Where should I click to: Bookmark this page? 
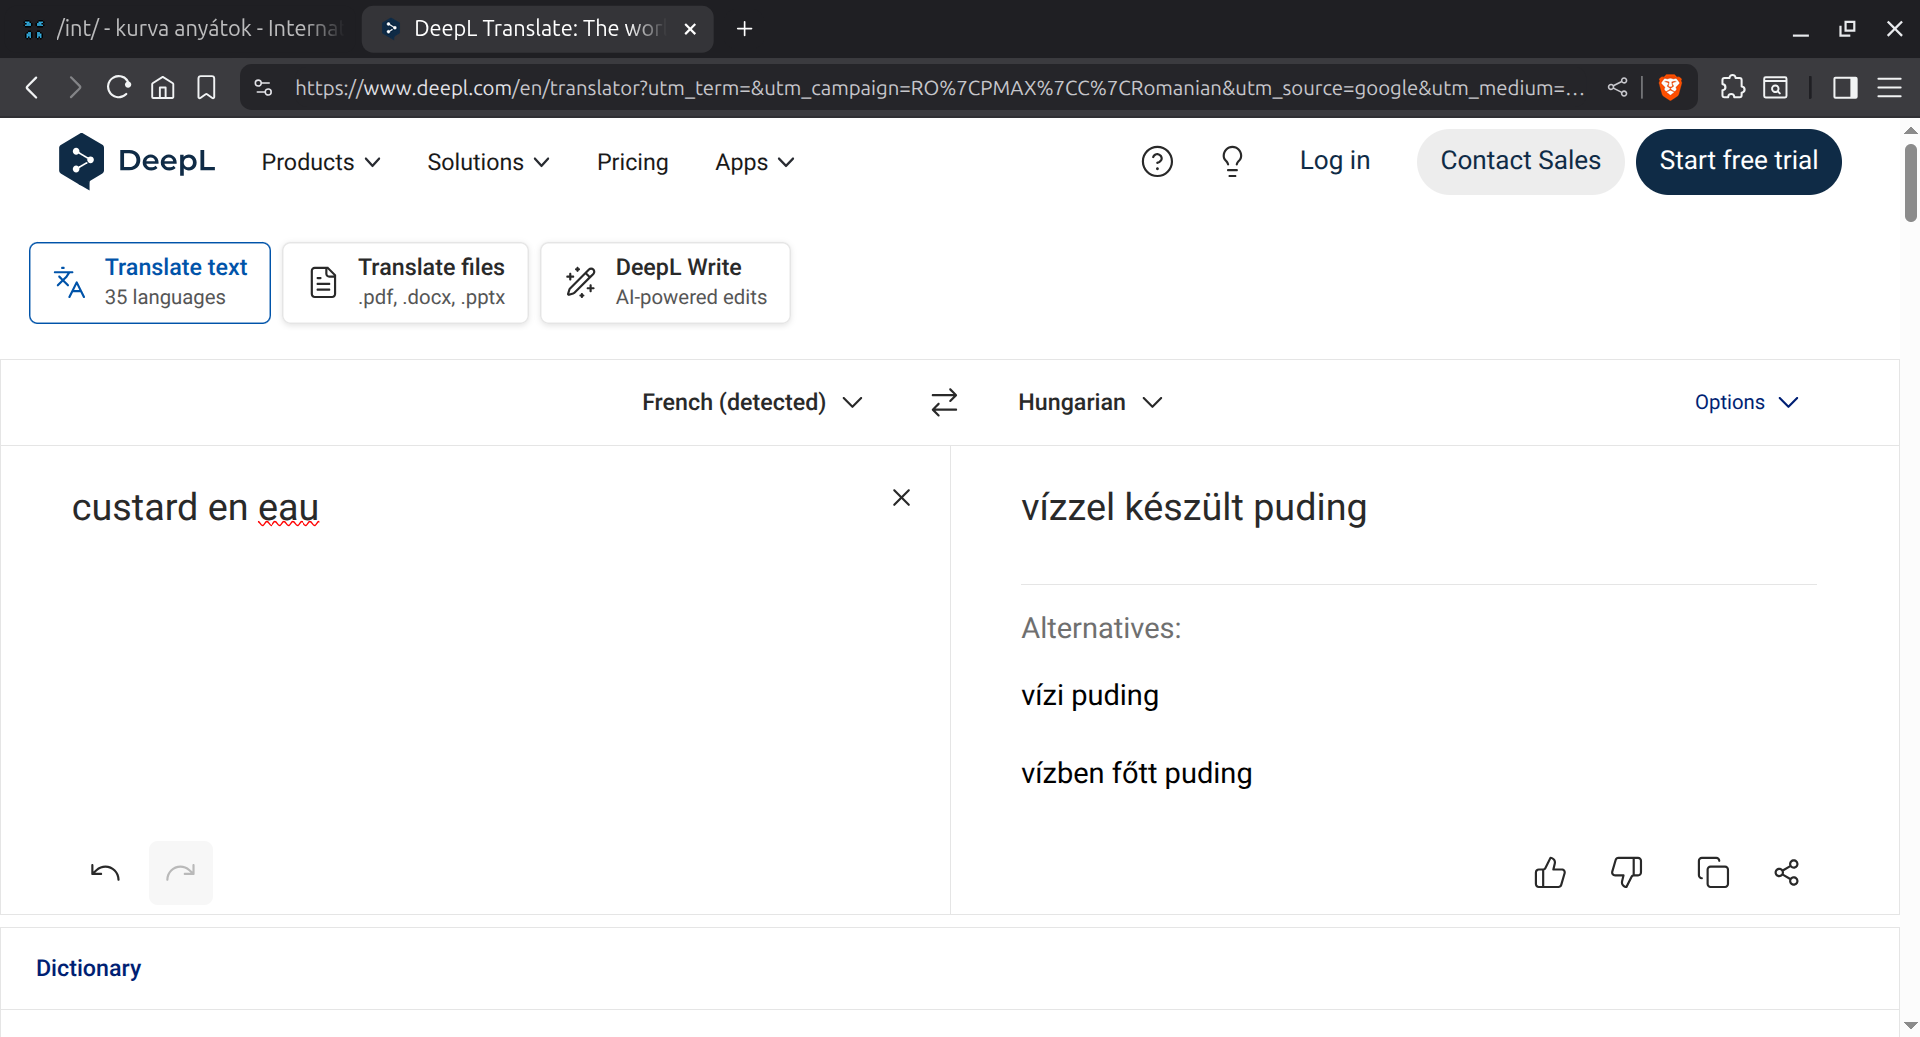206,88
